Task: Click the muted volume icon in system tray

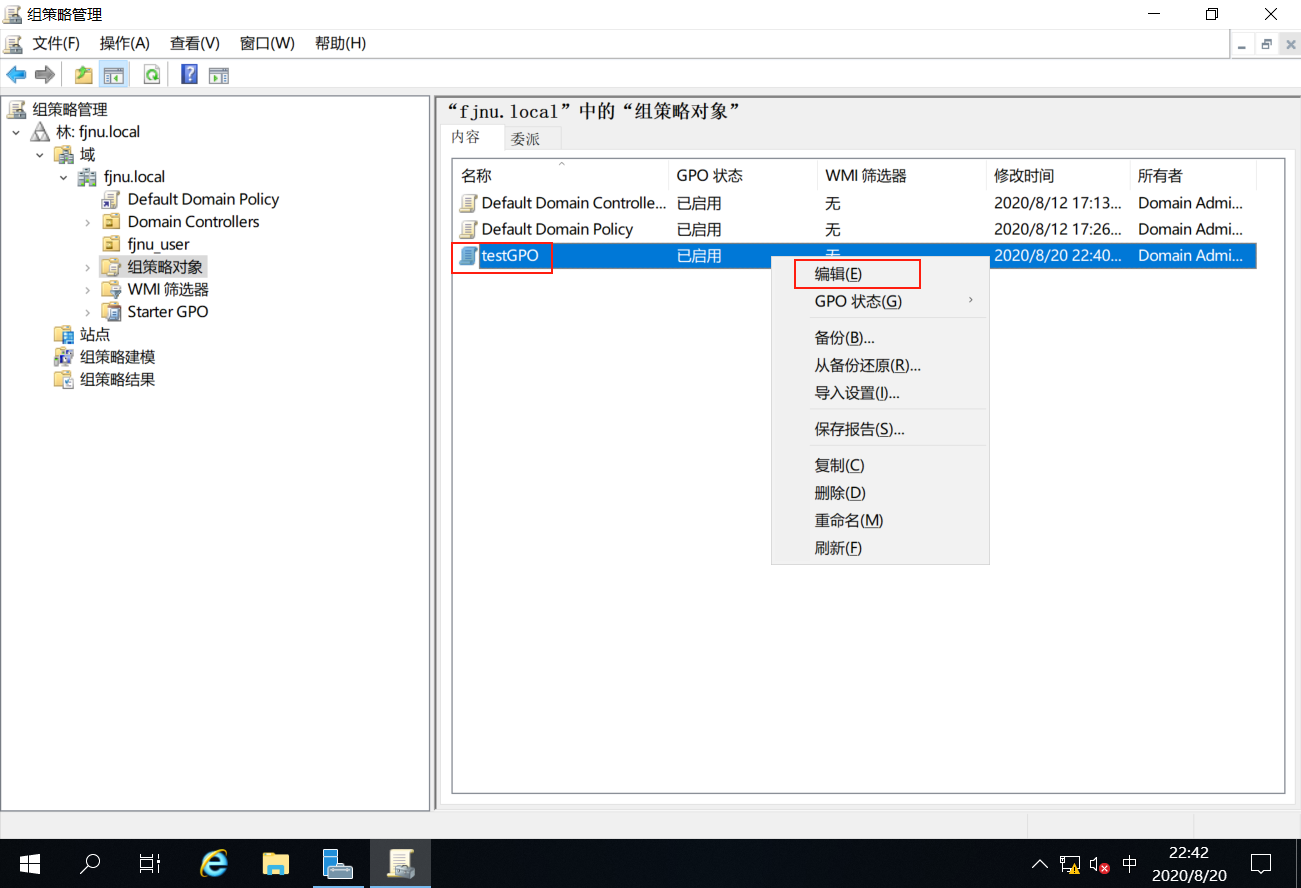Action: pos(1099,864)
